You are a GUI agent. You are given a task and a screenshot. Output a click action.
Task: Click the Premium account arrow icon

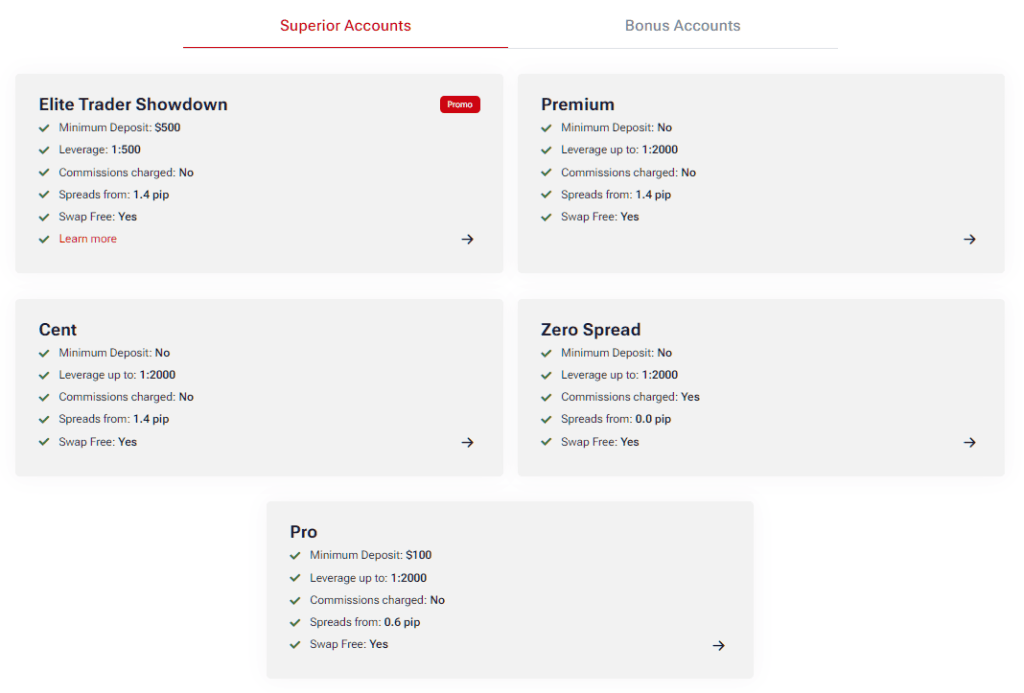point(969,239)
